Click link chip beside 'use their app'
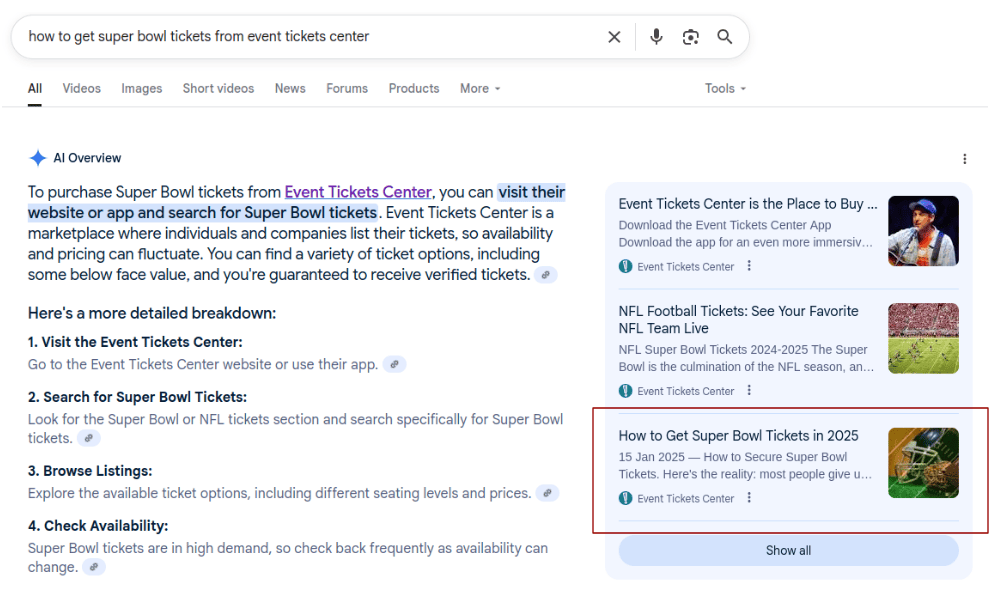The image size is (1007, 598). coord(394,365)
